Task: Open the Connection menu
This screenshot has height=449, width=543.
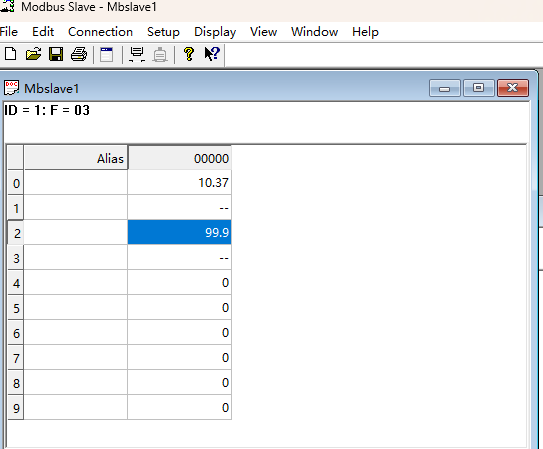Action: click(x=100, y=32)
